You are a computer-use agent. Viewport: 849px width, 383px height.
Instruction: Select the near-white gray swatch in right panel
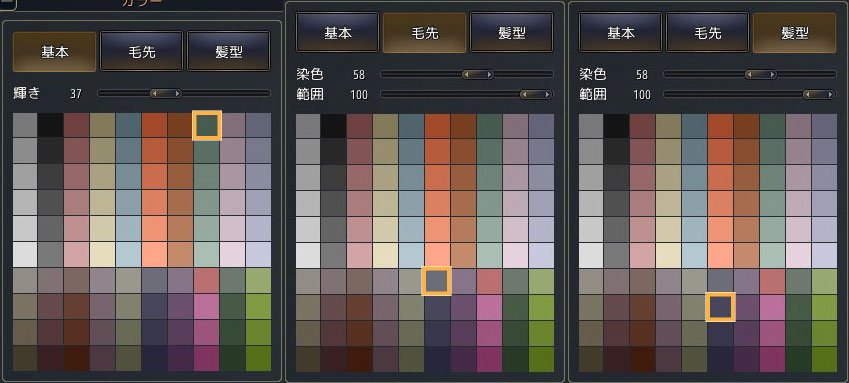point(591,255)
